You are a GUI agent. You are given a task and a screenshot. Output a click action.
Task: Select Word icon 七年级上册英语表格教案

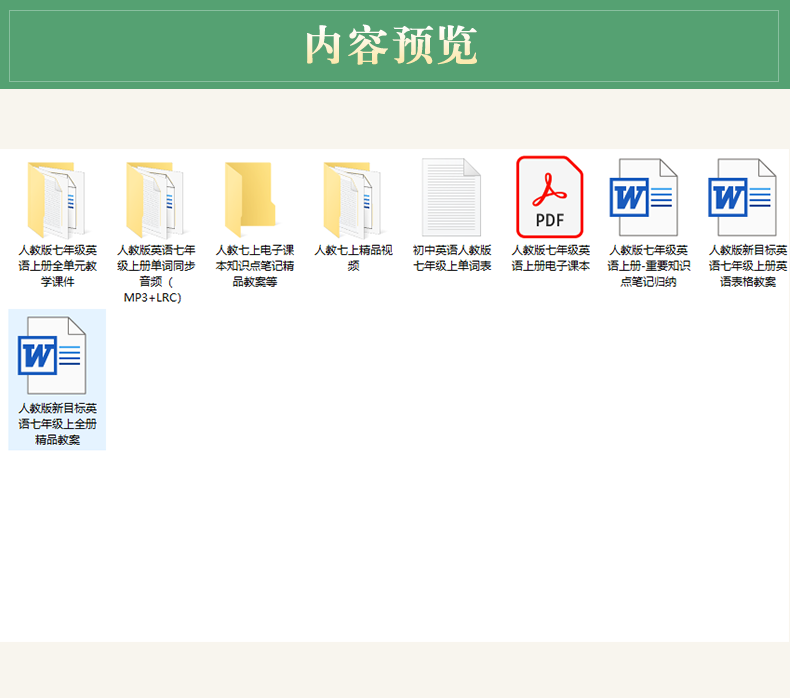(x=742, y=197)
